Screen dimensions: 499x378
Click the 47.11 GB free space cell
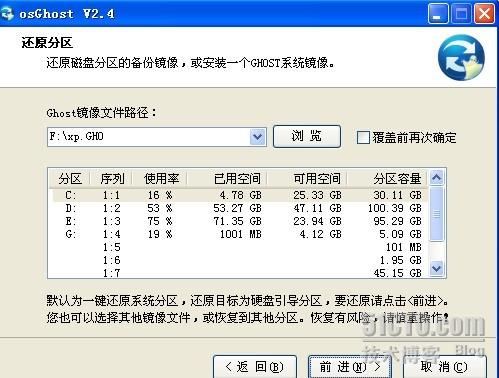(317, 208)
